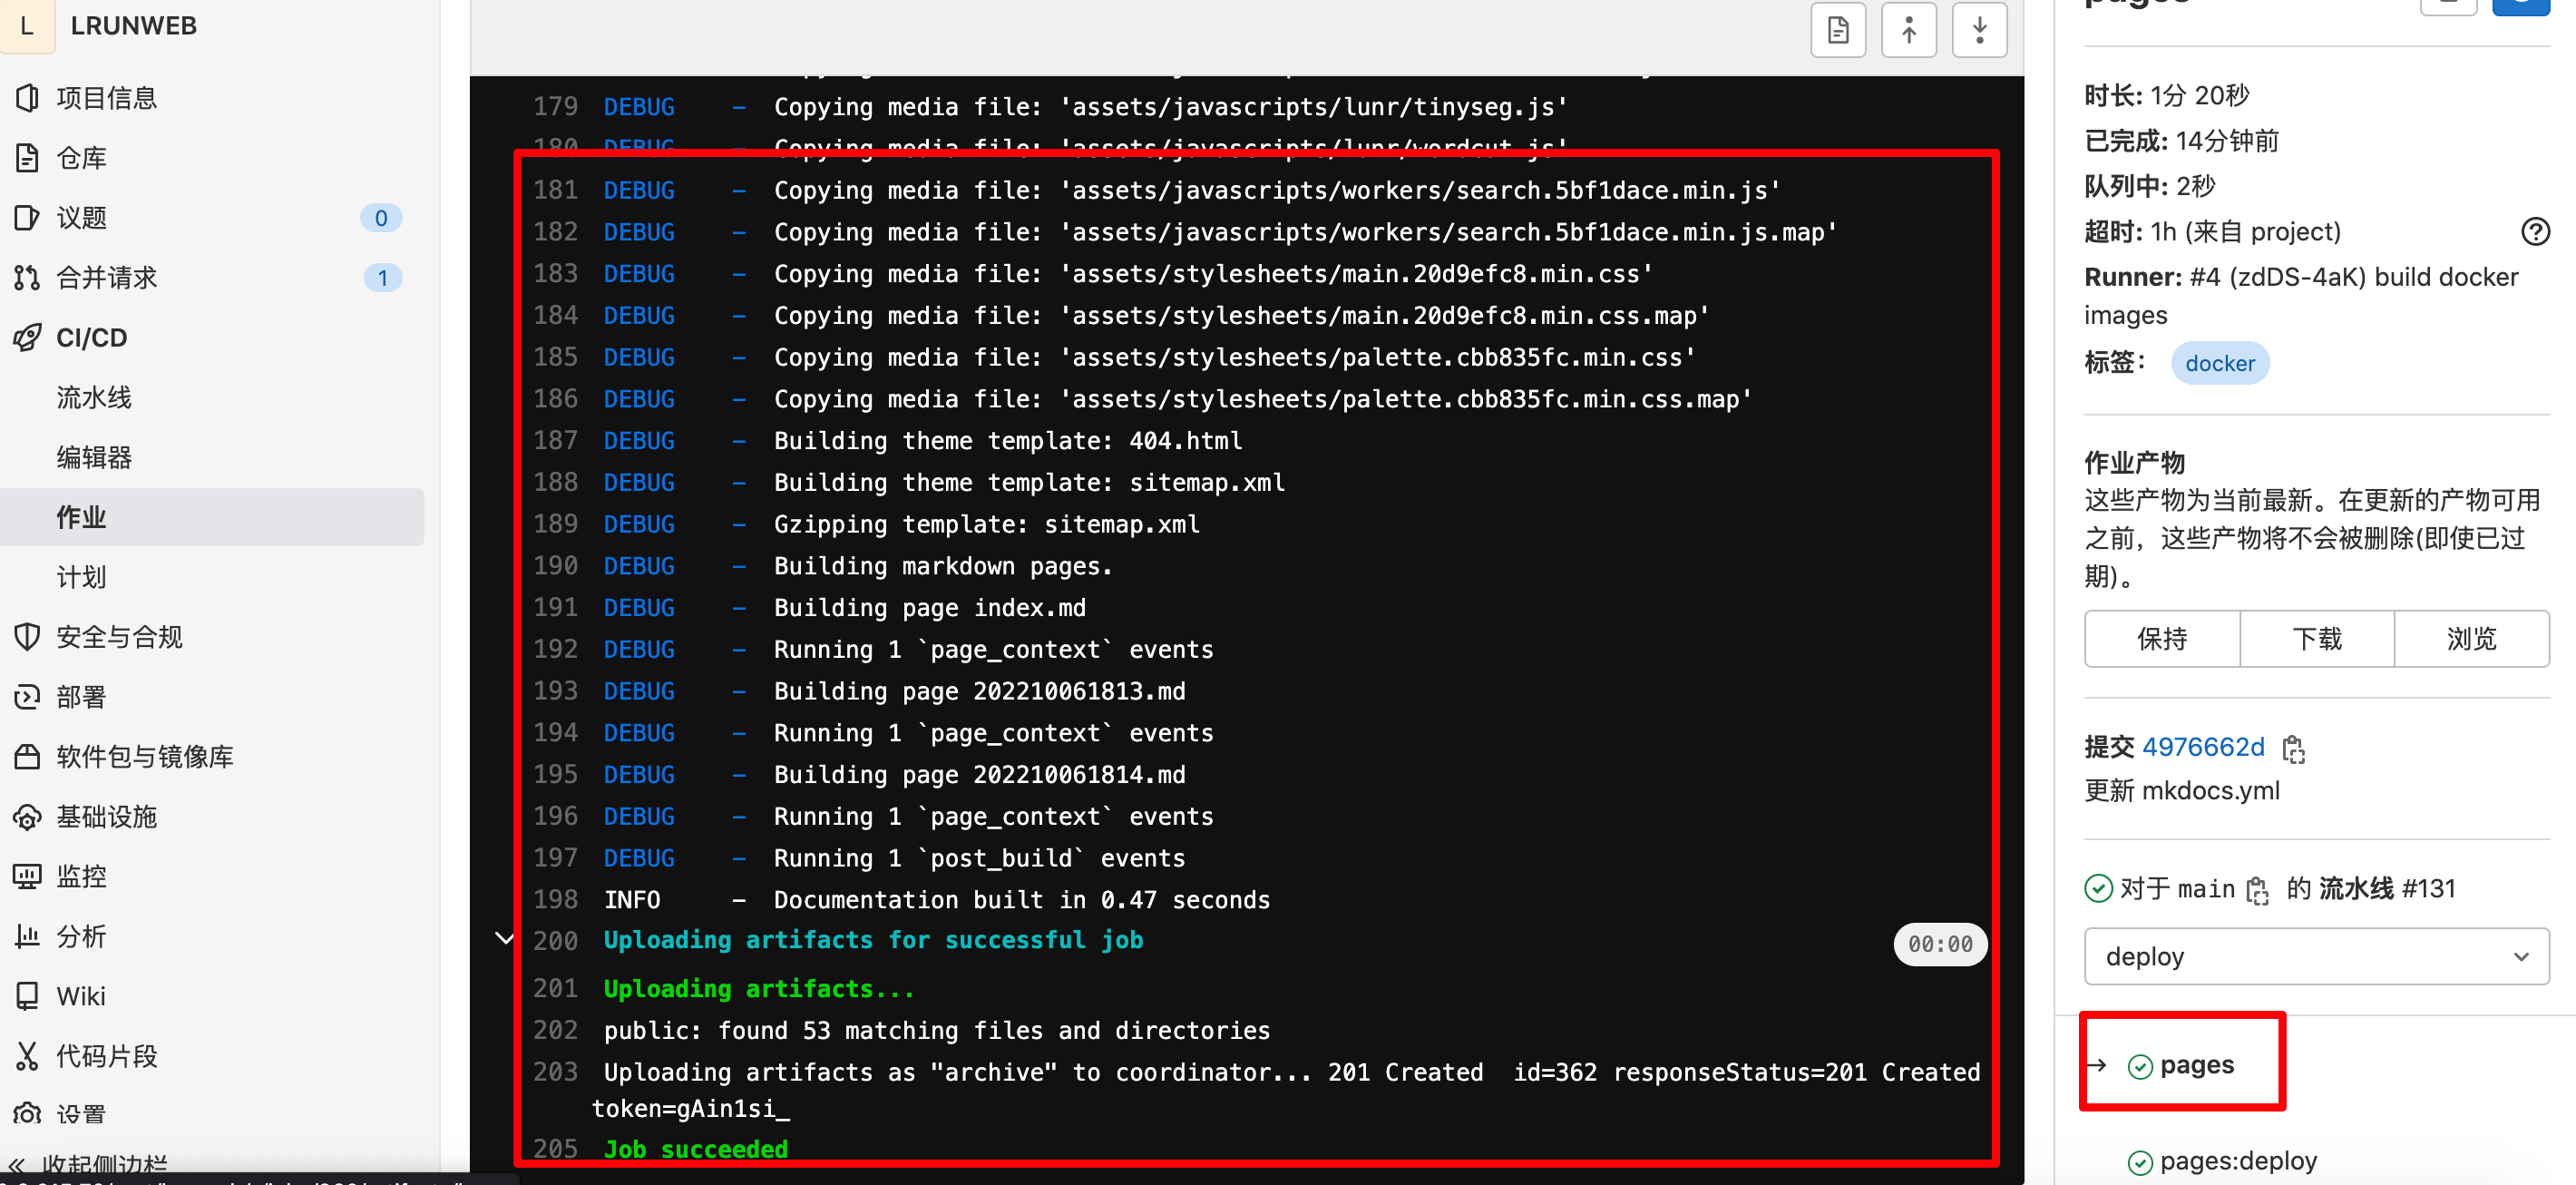Select the 作业 jobs item

[x=212, y=517]
